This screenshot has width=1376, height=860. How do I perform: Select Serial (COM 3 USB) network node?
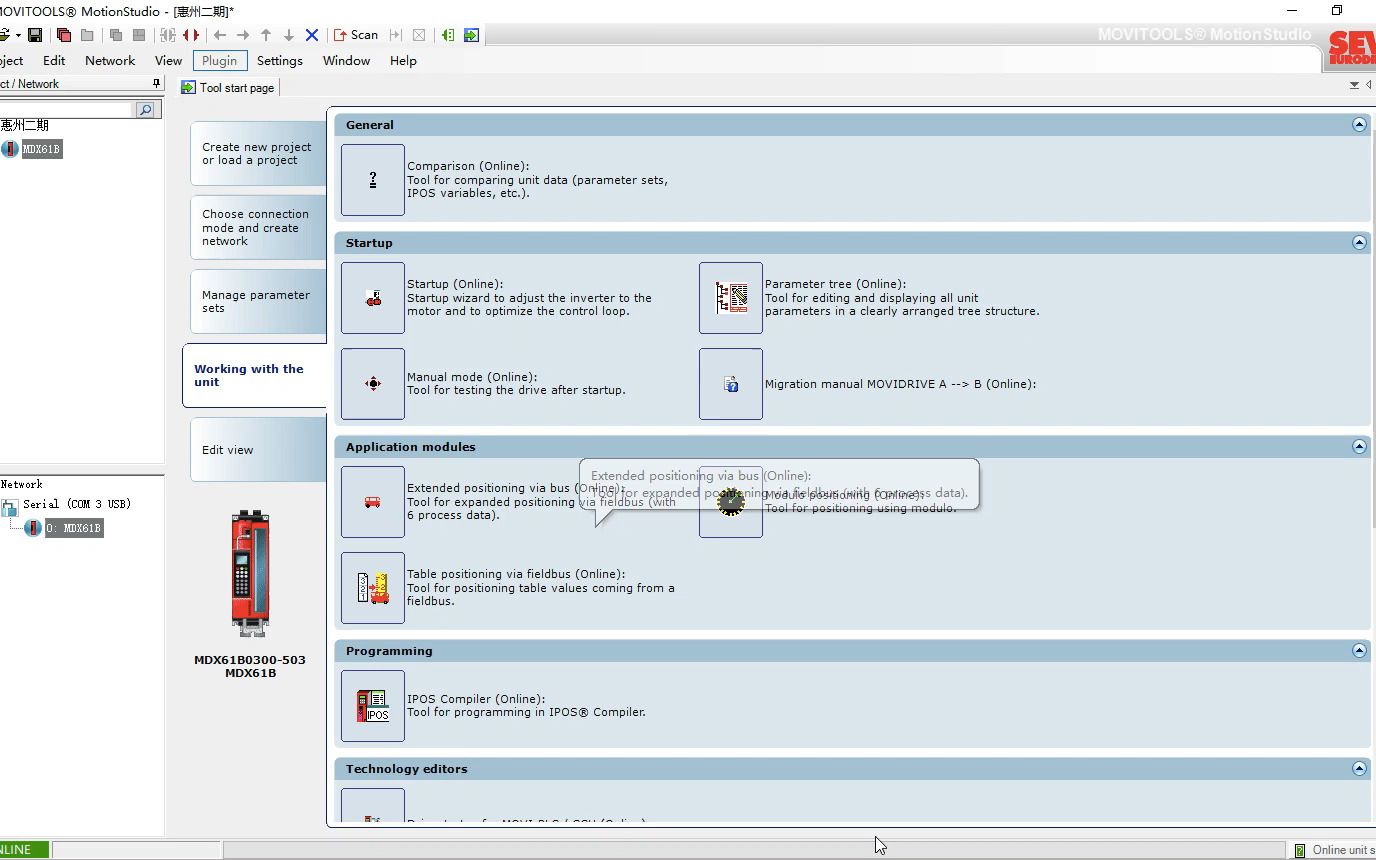(x=77, y=504)
